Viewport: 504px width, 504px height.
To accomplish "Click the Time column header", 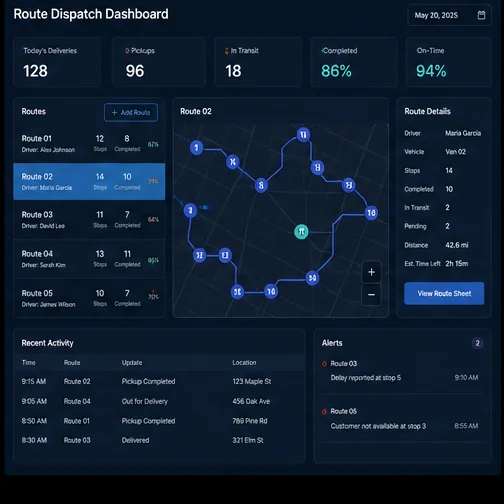I will [x=29, y=362].
